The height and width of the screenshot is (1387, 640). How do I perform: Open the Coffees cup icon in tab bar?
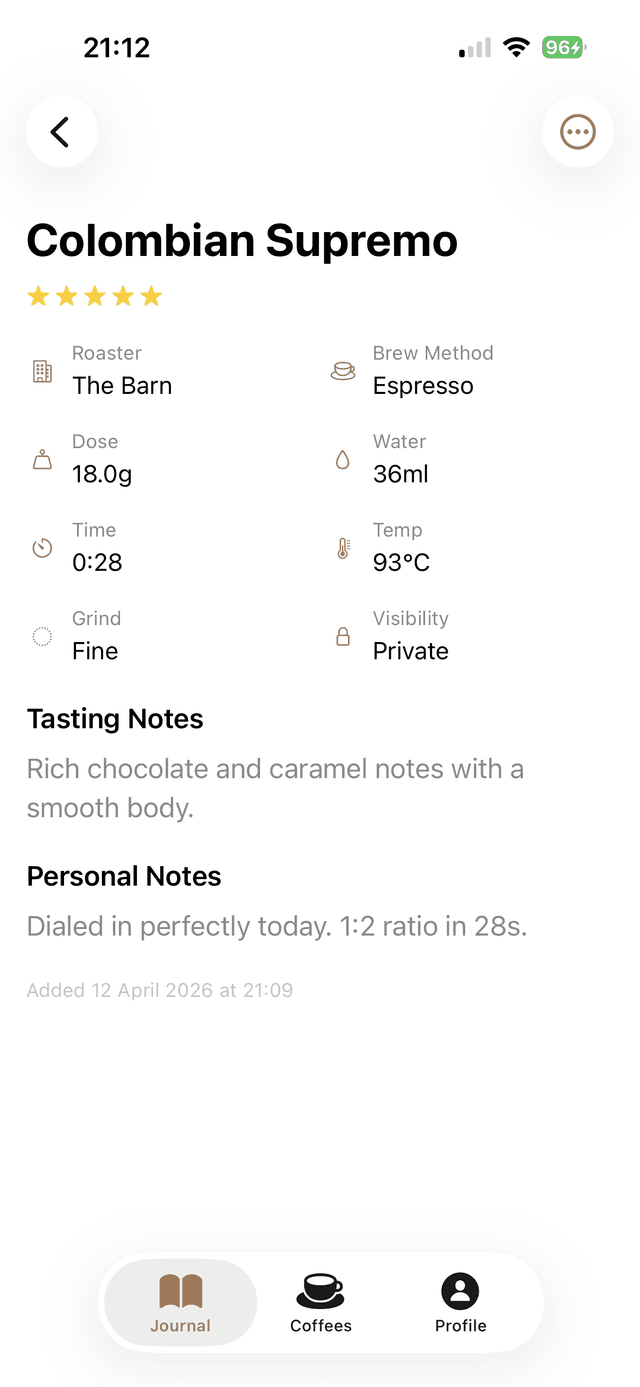tap(320, 1291)
